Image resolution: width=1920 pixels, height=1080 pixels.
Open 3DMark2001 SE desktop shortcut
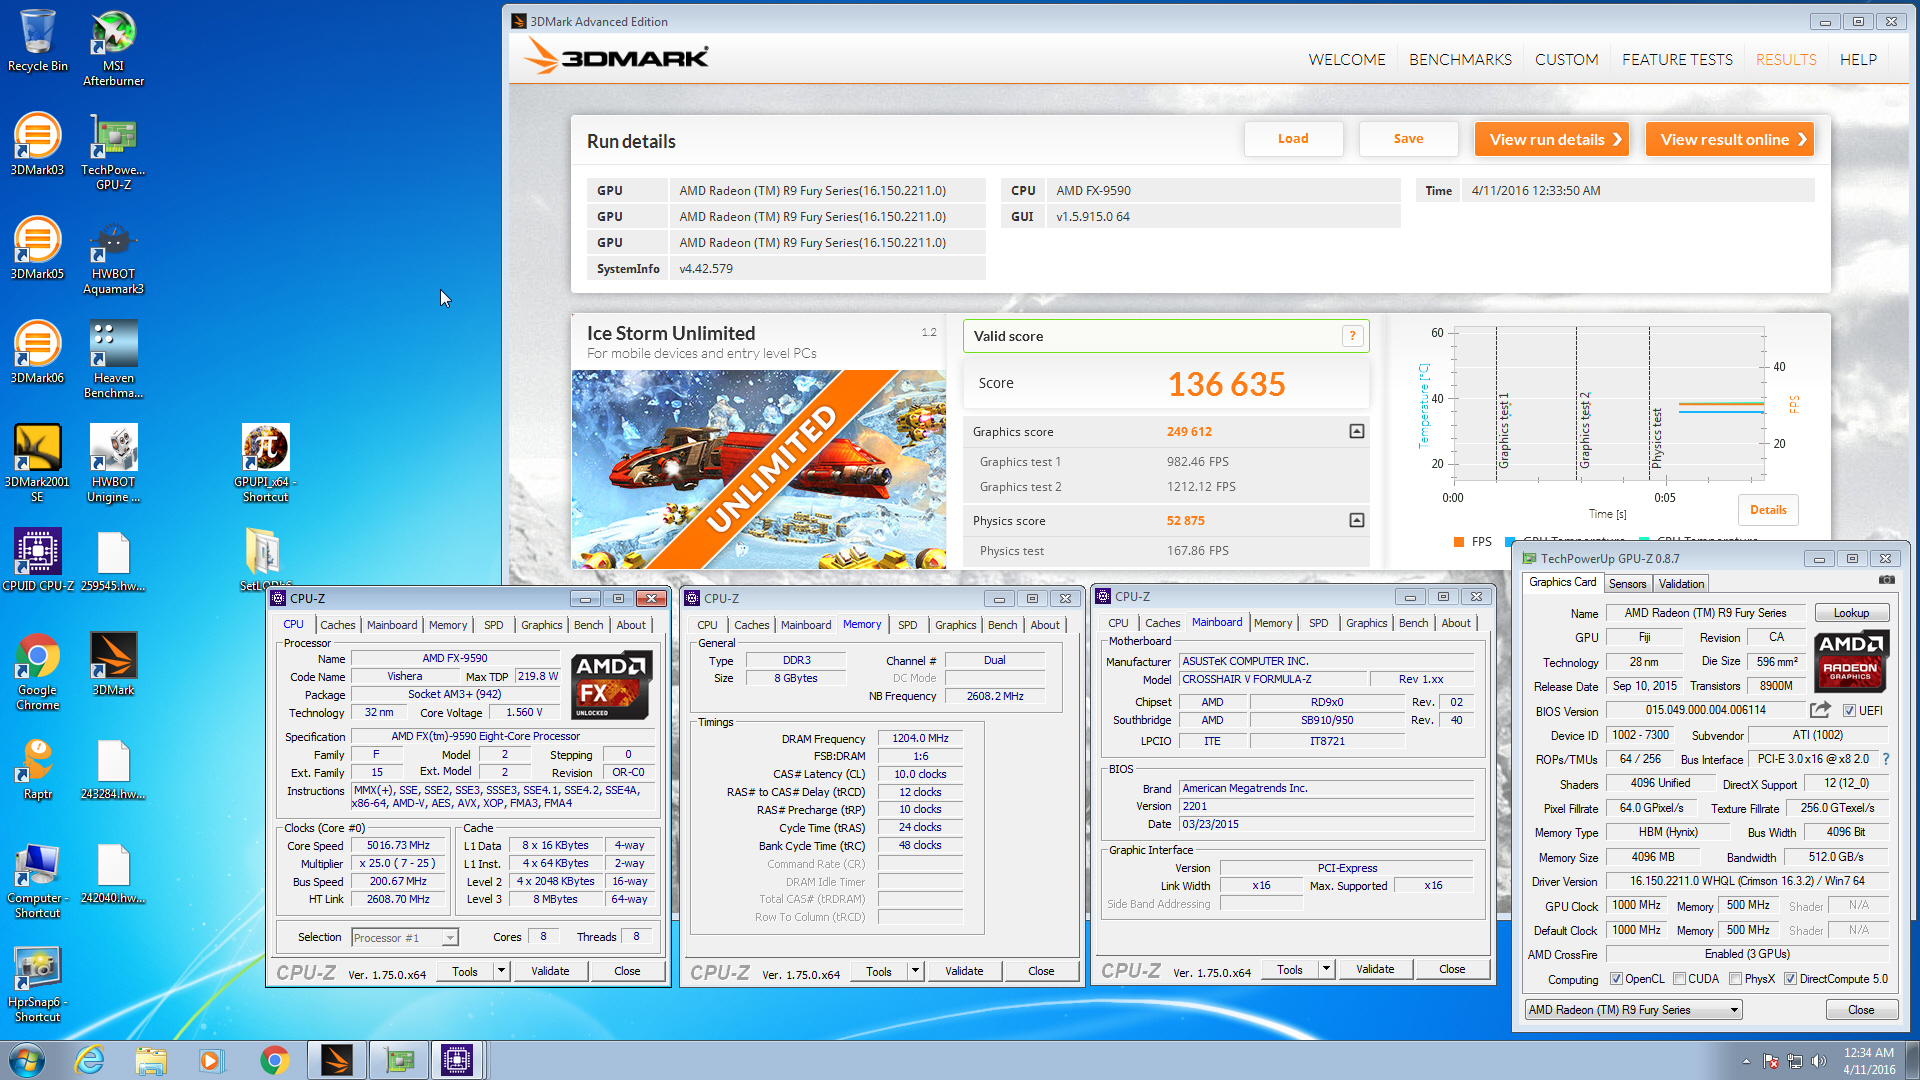[x=37, y=464]
